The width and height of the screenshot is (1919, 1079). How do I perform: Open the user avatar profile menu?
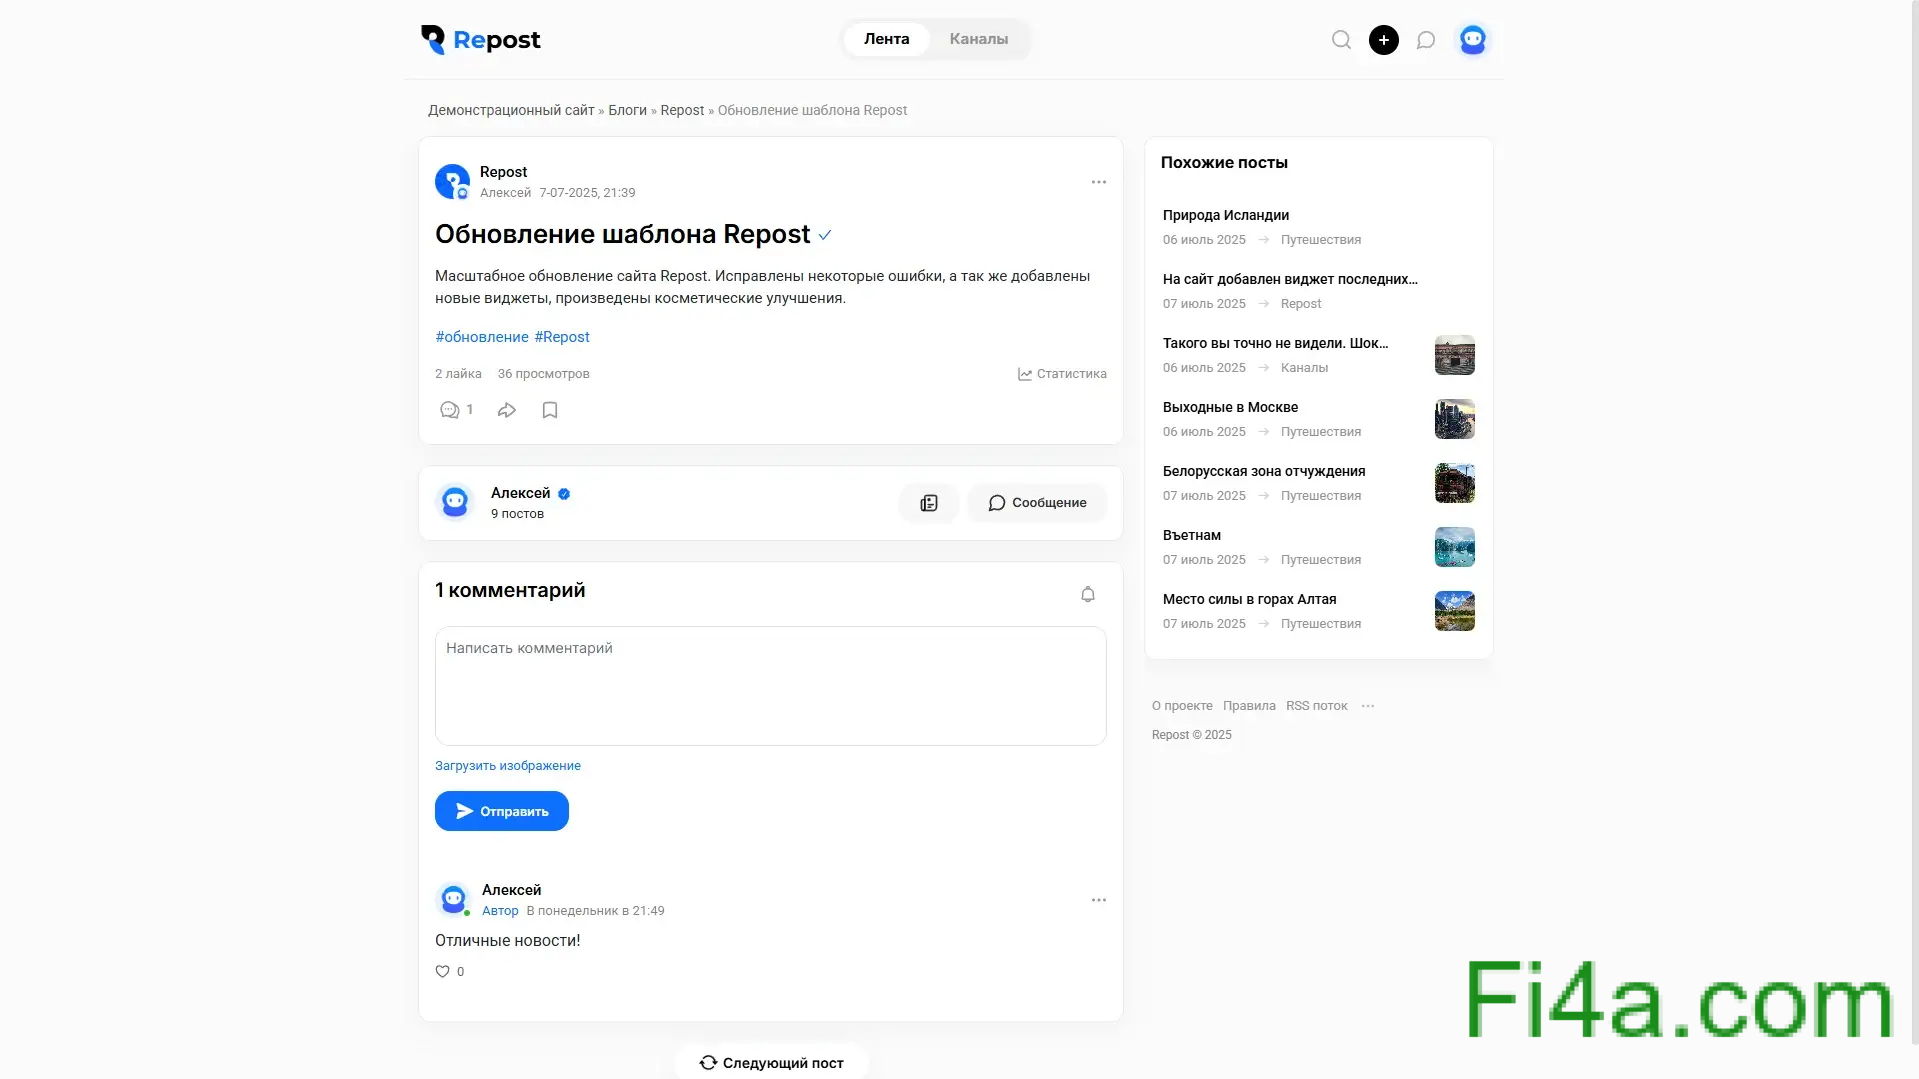pos(1472,40)
